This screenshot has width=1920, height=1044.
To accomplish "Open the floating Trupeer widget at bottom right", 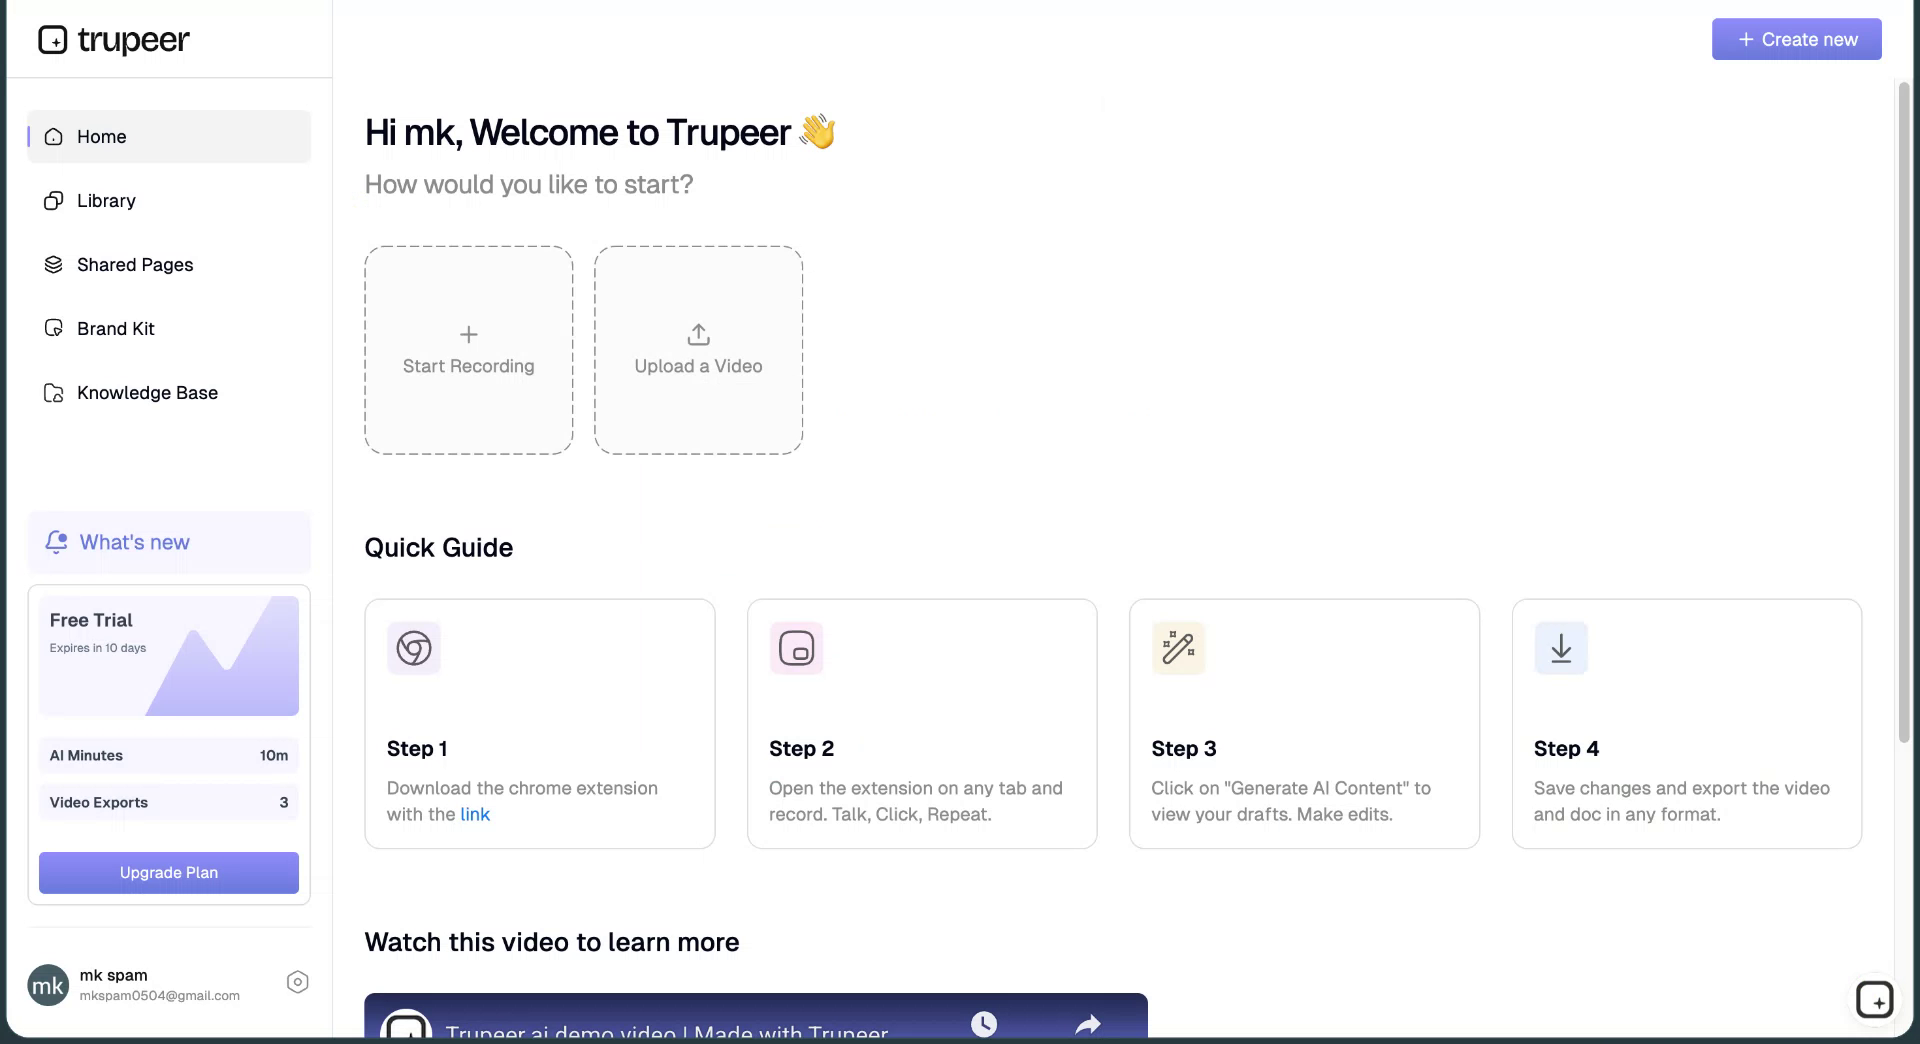I will click(1874, 999).
